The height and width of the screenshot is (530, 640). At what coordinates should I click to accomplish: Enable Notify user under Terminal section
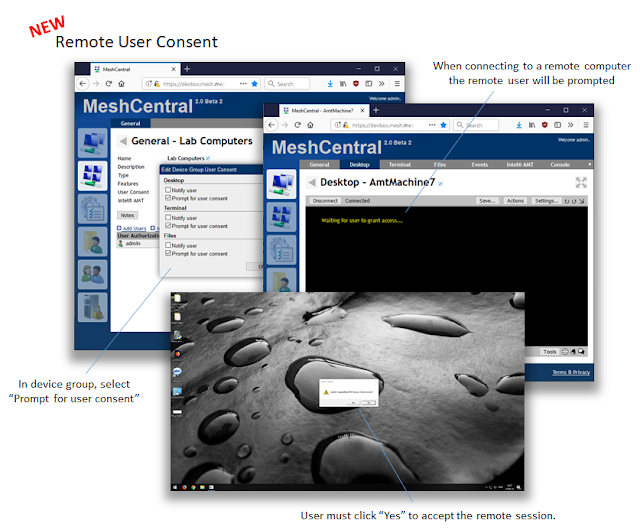[168, 218]
